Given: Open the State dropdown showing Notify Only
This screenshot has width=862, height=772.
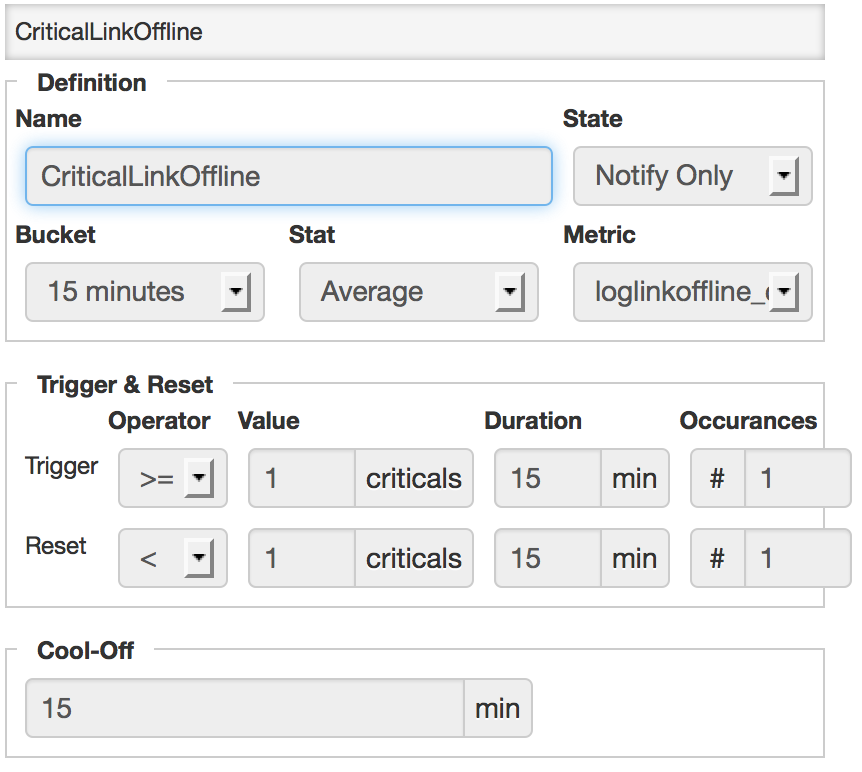Looking at the screenshot, I should tap(692, 176).
